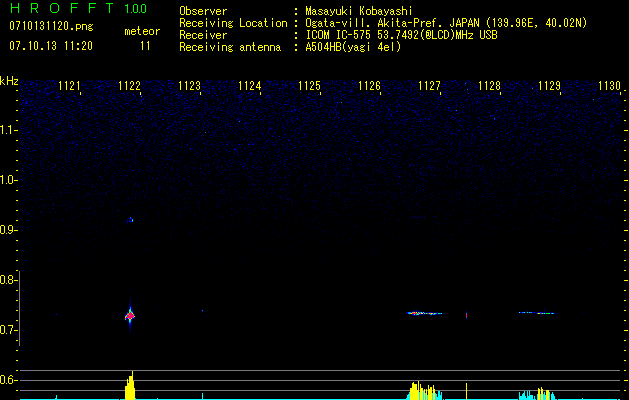Click the meteor count value 11
The width and height of the screenshot is (629, 400).
coord(145,46)
